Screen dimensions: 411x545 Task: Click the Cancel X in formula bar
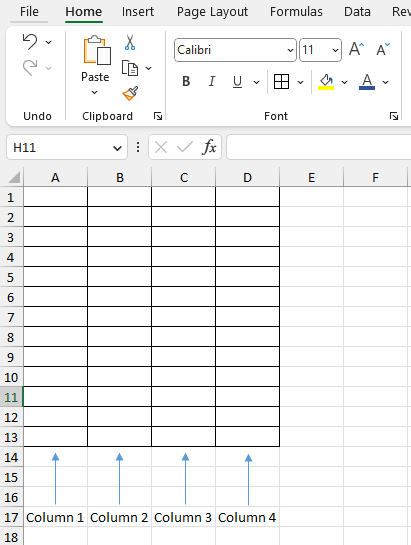[x=161, y=147]
